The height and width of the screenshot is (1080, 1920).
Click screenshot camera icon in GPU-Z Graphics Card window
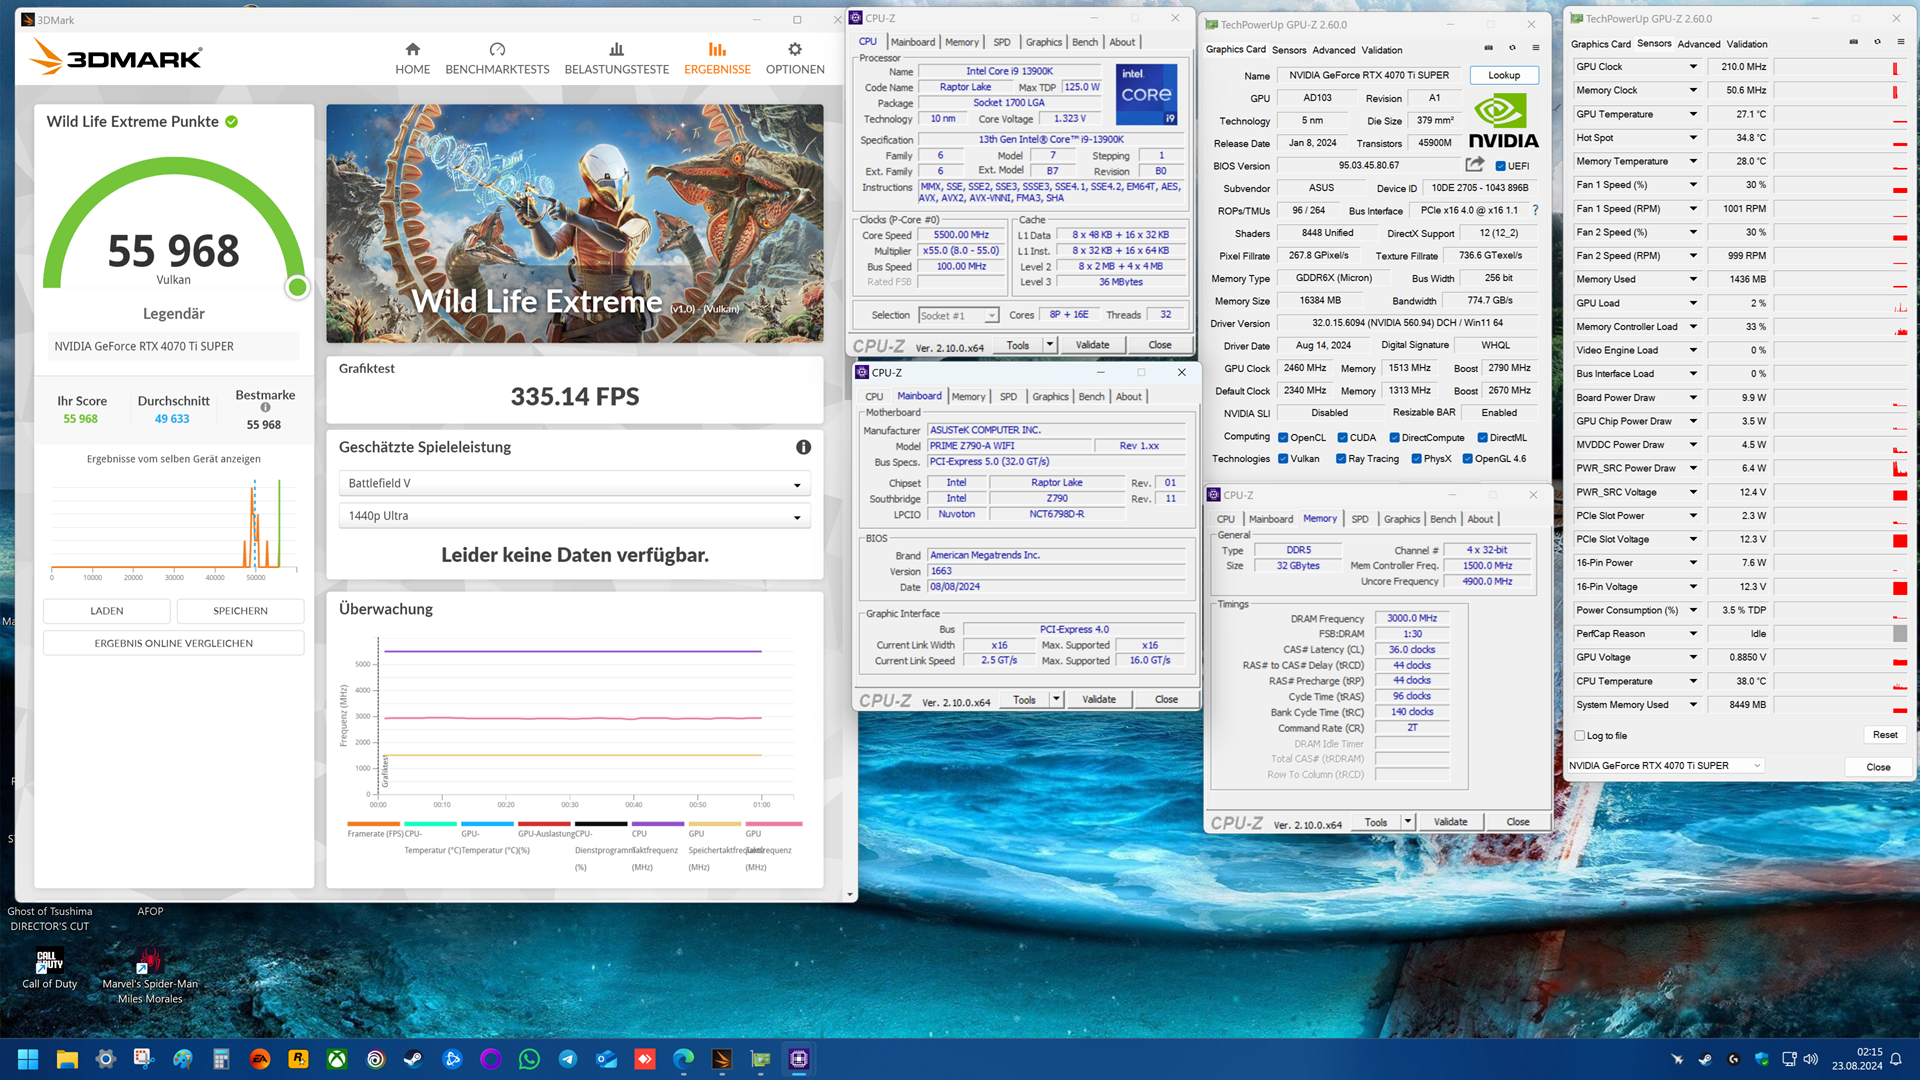pos(1488,48)
